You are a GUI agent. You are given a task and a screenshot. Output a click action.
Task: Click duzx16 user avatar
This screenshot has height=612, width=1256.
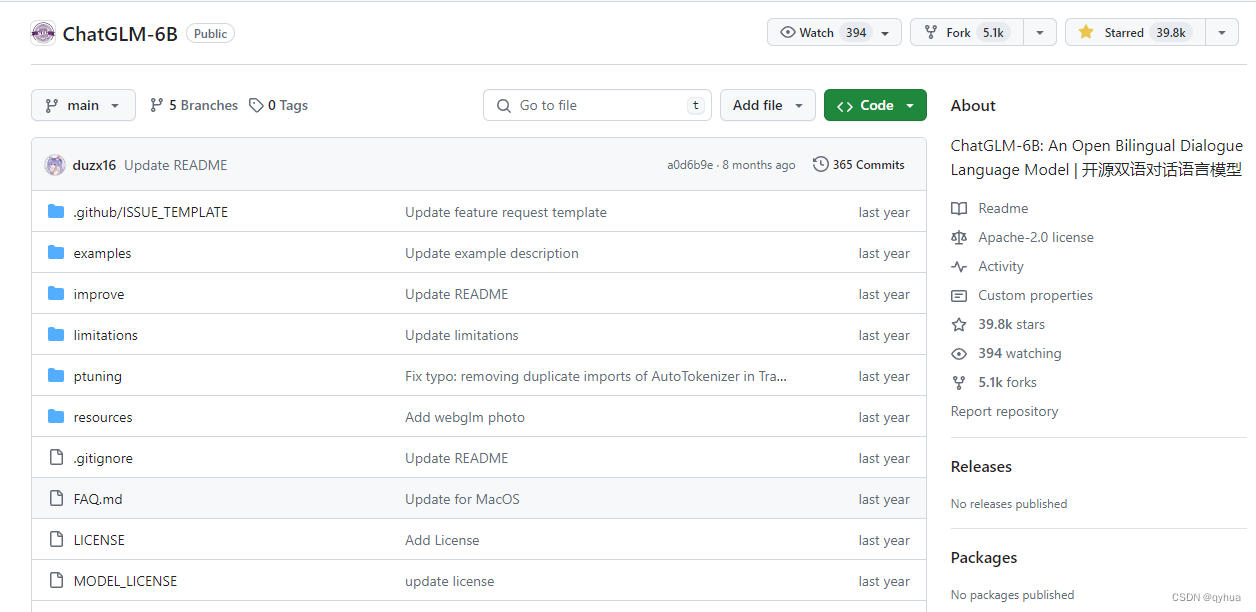point(55,165)
